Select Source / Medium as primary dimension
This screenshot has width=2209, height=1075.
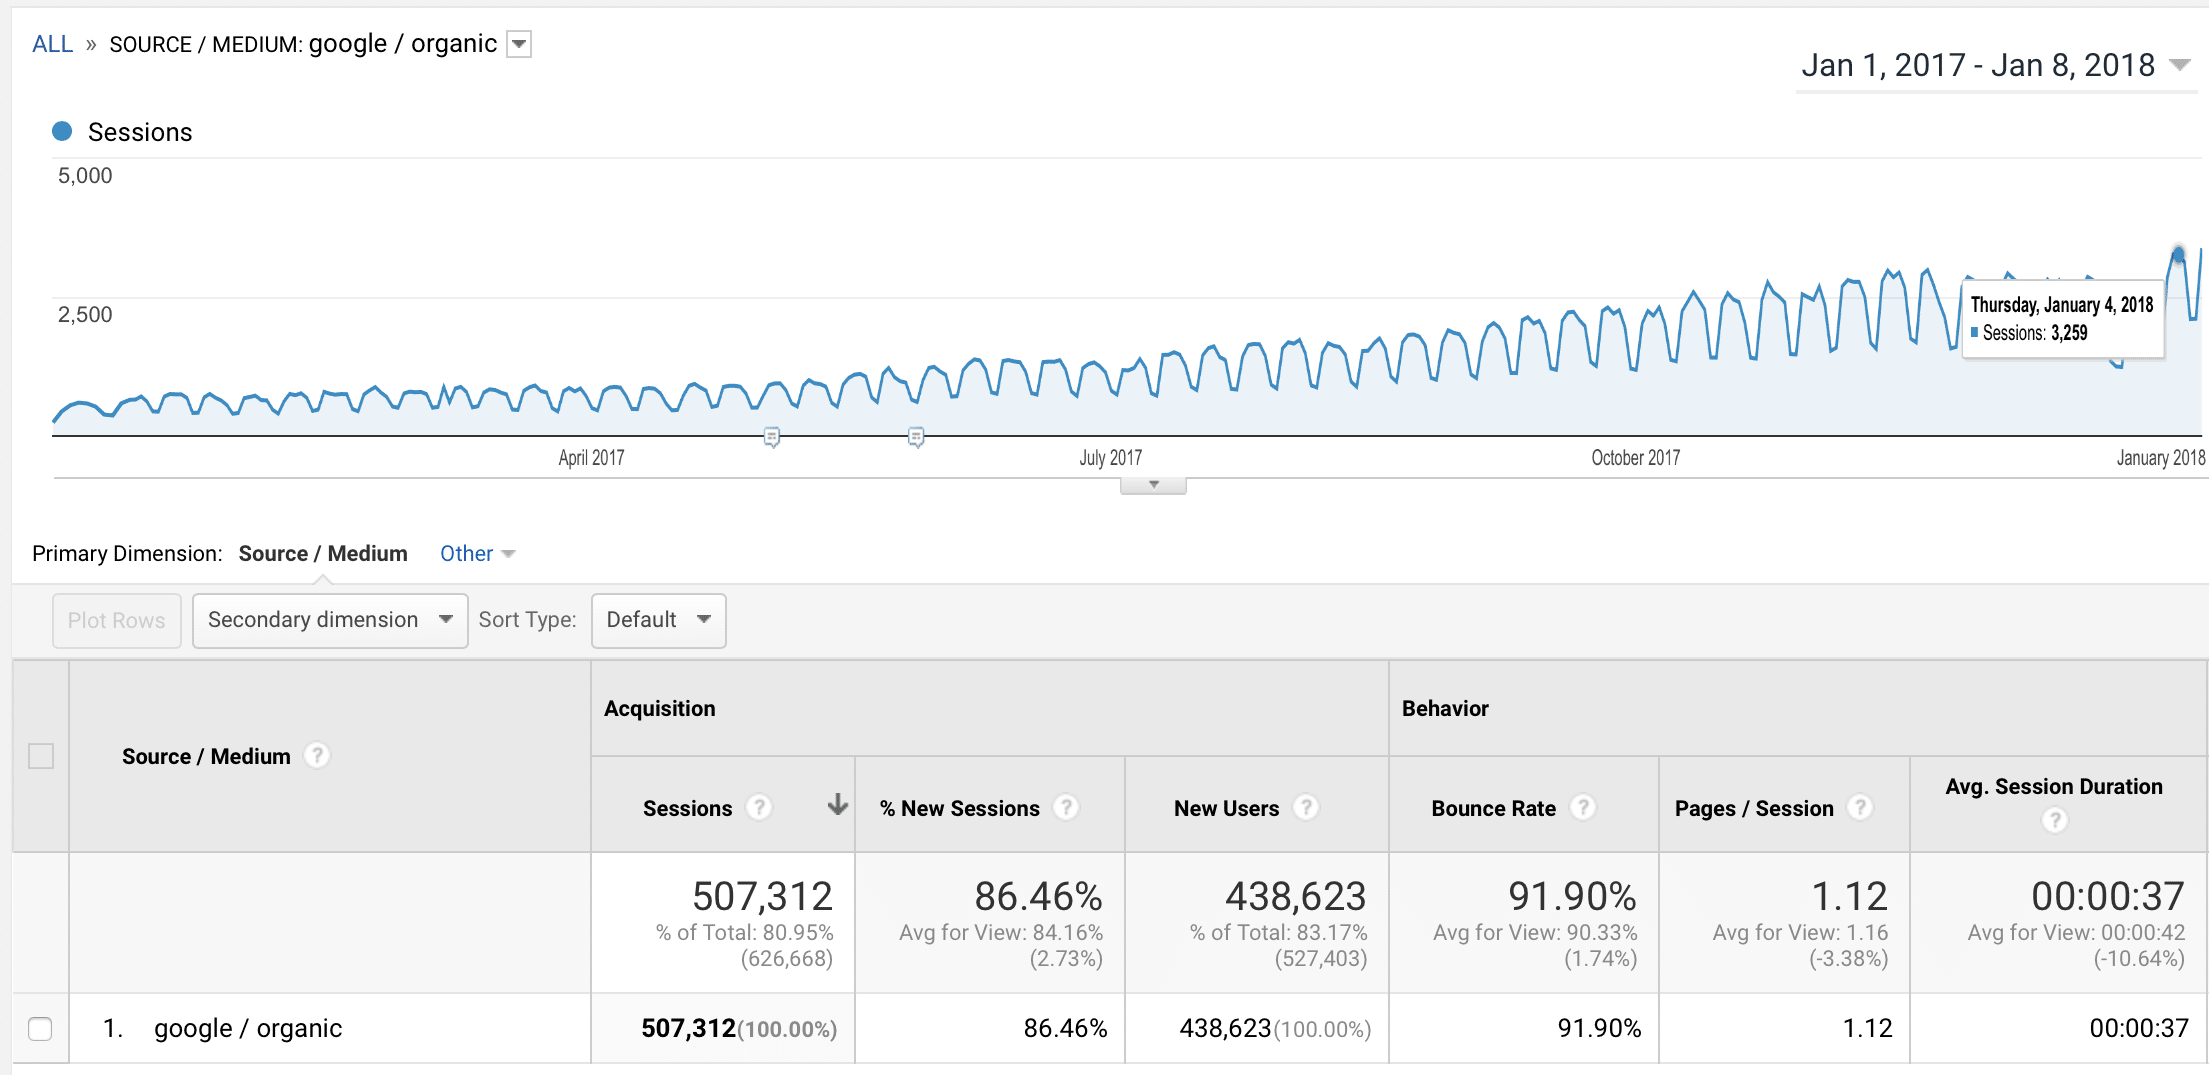click(323, 553)
